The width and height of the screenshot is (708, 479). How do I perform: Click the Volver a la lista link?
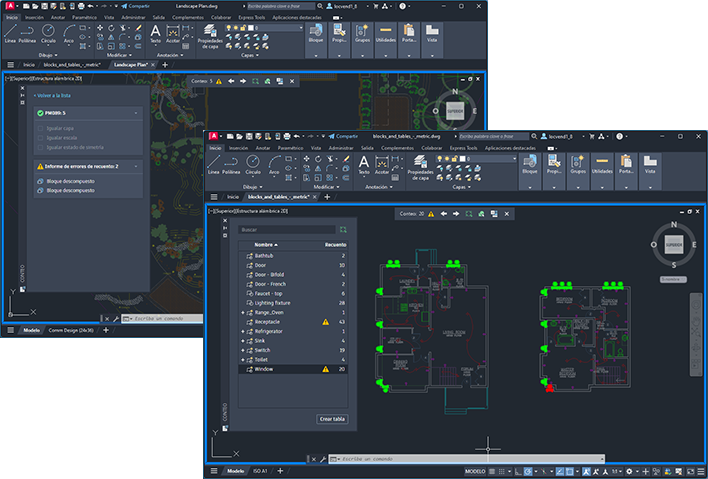[x=52, y=96]
